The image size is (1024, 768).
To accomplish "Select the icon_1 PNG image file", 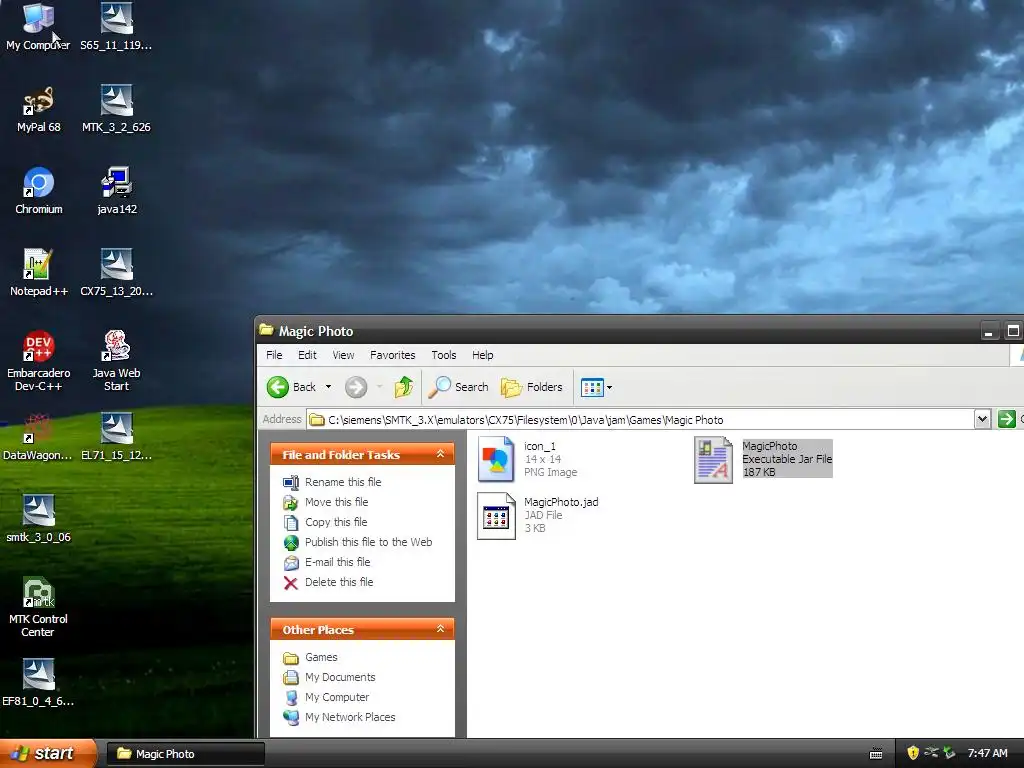I will (x=528, y=458).
